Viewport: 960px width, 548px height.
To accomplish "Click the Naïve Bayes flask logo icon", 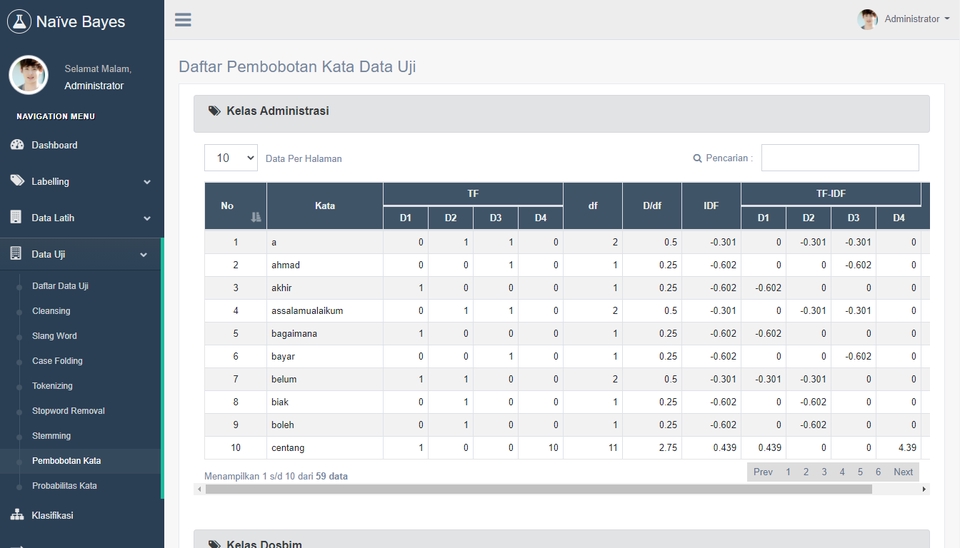I will (x=19, y=21).
